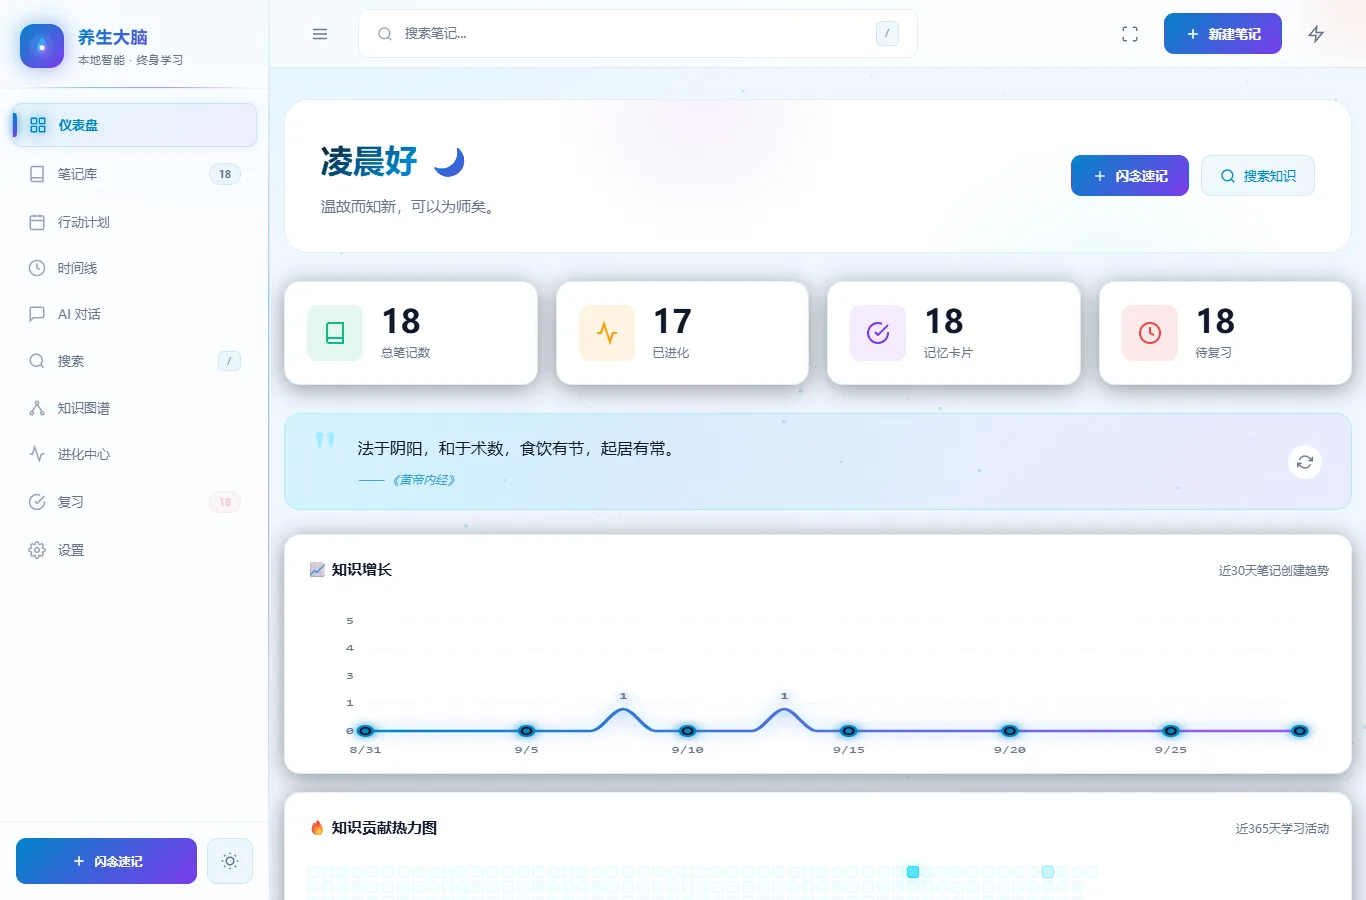Image resolution: width=1366 pixels, height=900 pixels.
Task: Click the 18 badge beside 复习
Action: pos(225,502)
